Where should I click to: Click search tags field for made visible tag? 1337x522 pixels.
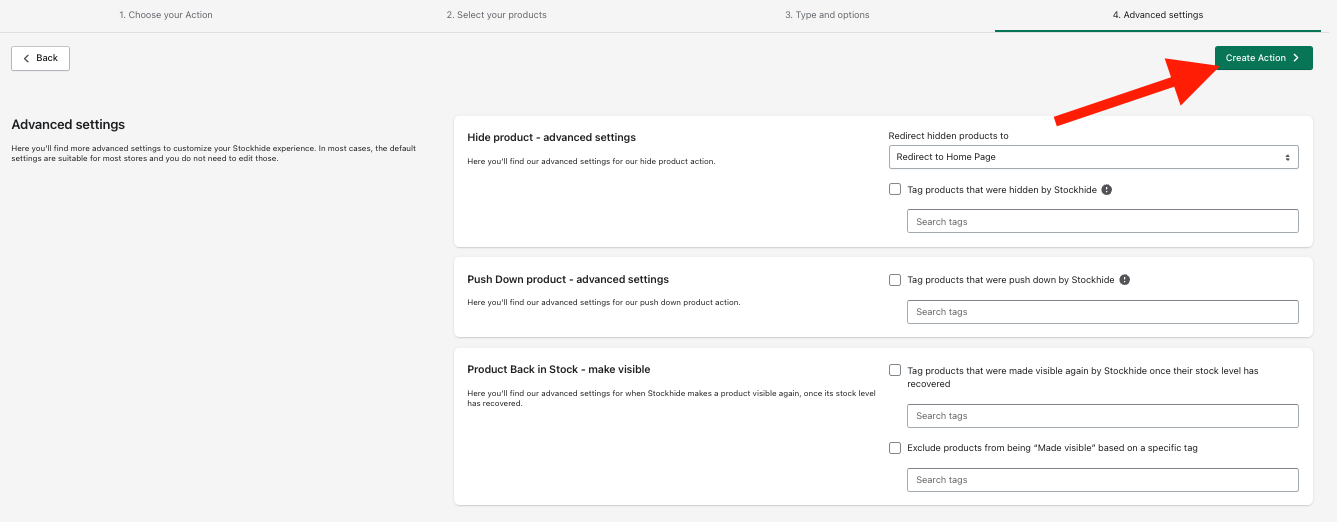click(x=1102, y=416)
